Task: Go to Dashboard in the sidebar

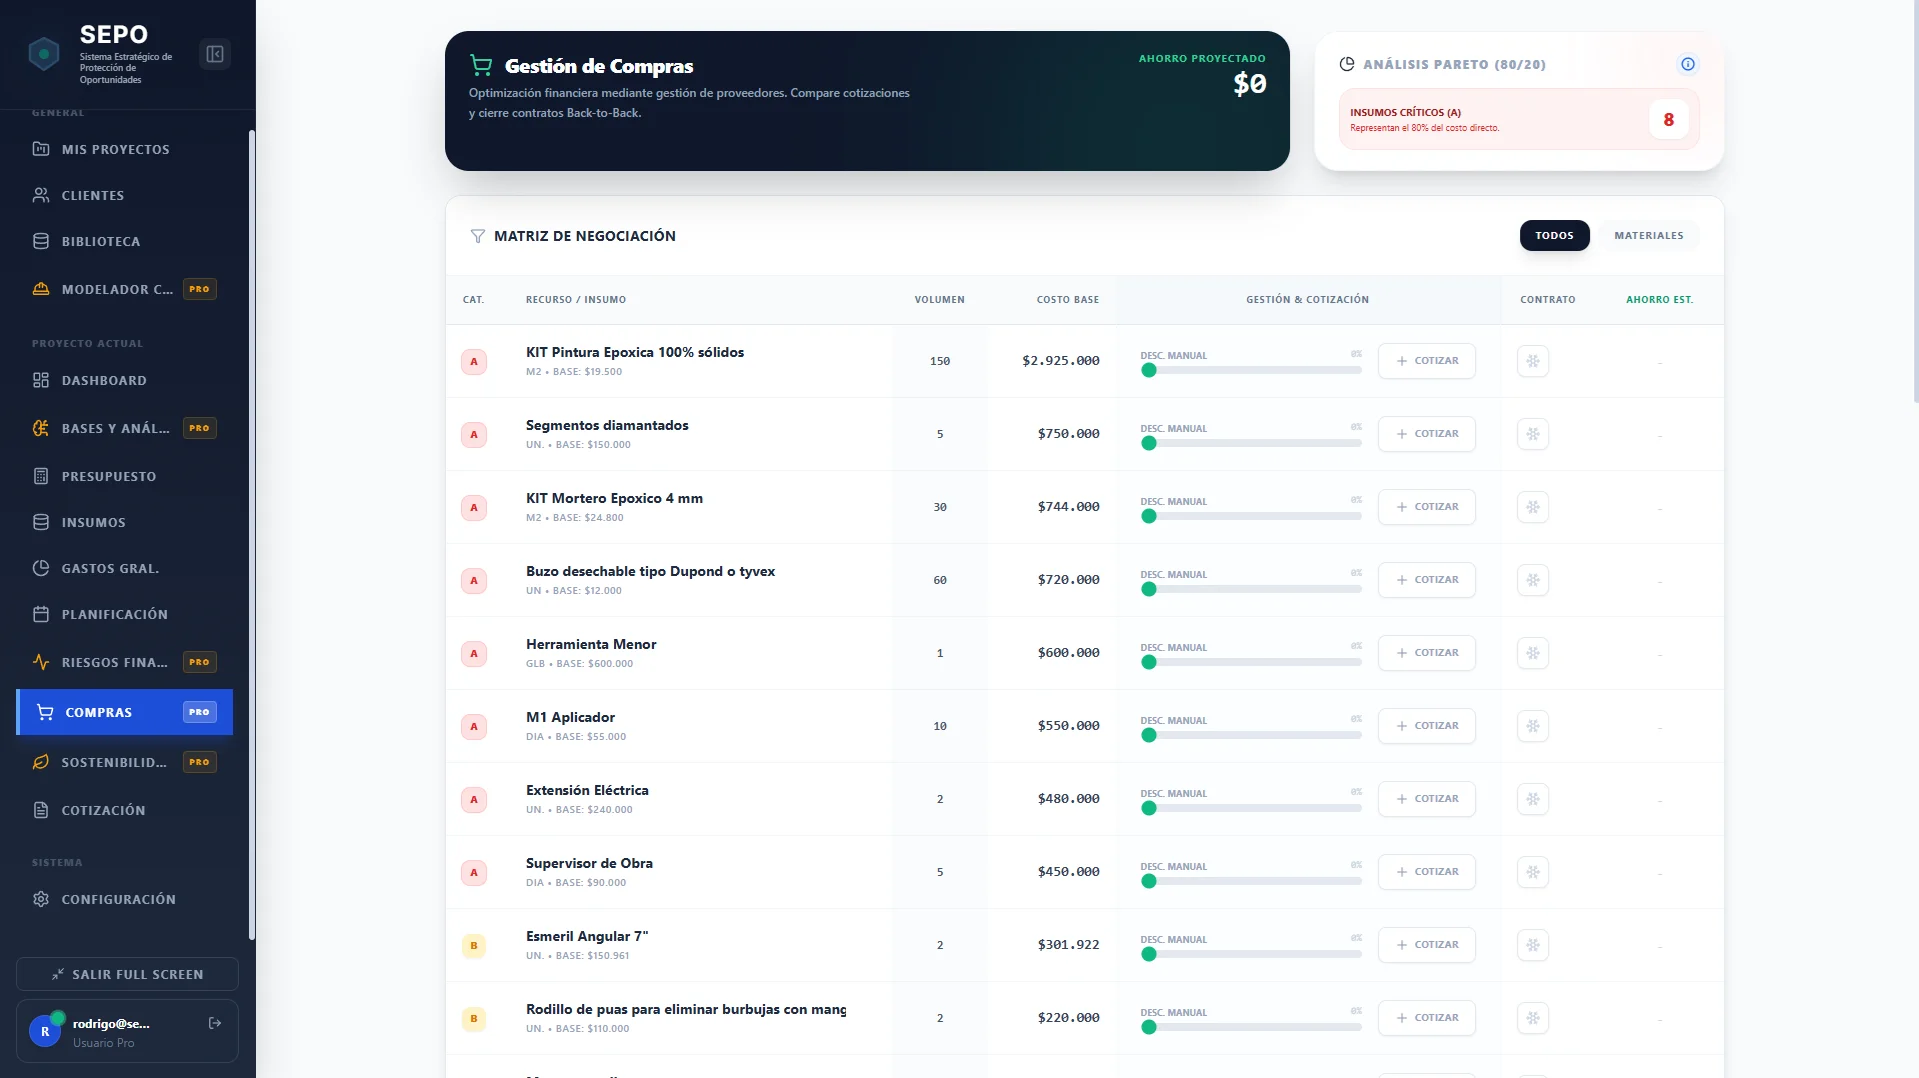Action: [x=104, y=380]
